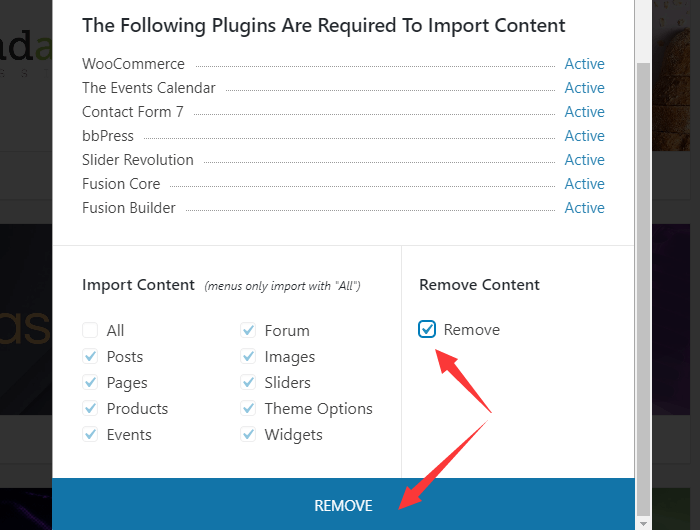This screenshot has height=530, width=700.
Task: Toggle the Images import checkbox
Action: click(248, 357)
